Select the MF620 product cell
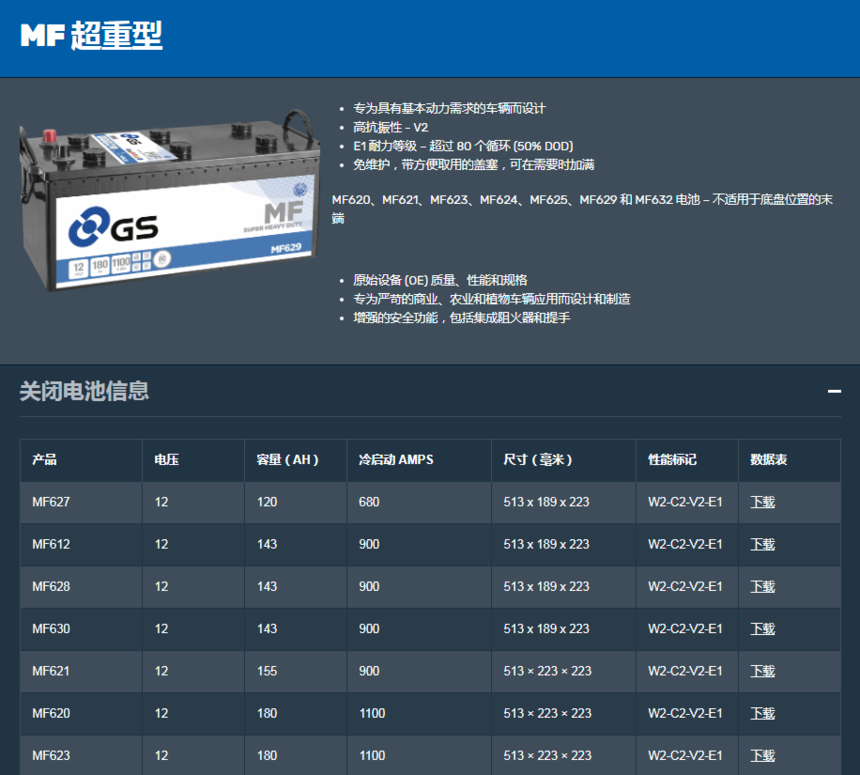Screen dimensions: 860x775 coord(81,713)
